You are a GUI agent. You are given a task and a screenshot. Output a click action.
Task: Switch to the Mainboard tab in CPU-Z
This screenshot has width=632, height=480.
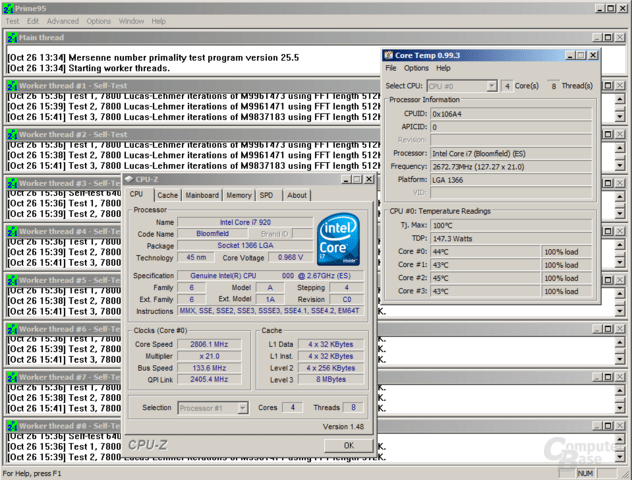click(x=202, y=195)
